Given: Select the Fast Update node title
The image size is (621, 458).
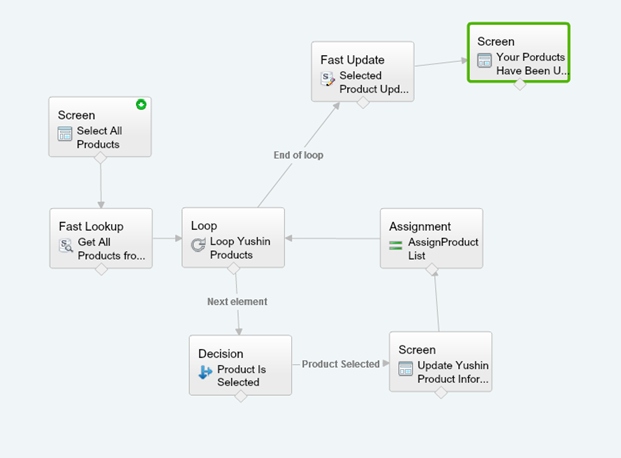Looking at the screenshot, I should [x=352, y=60].
